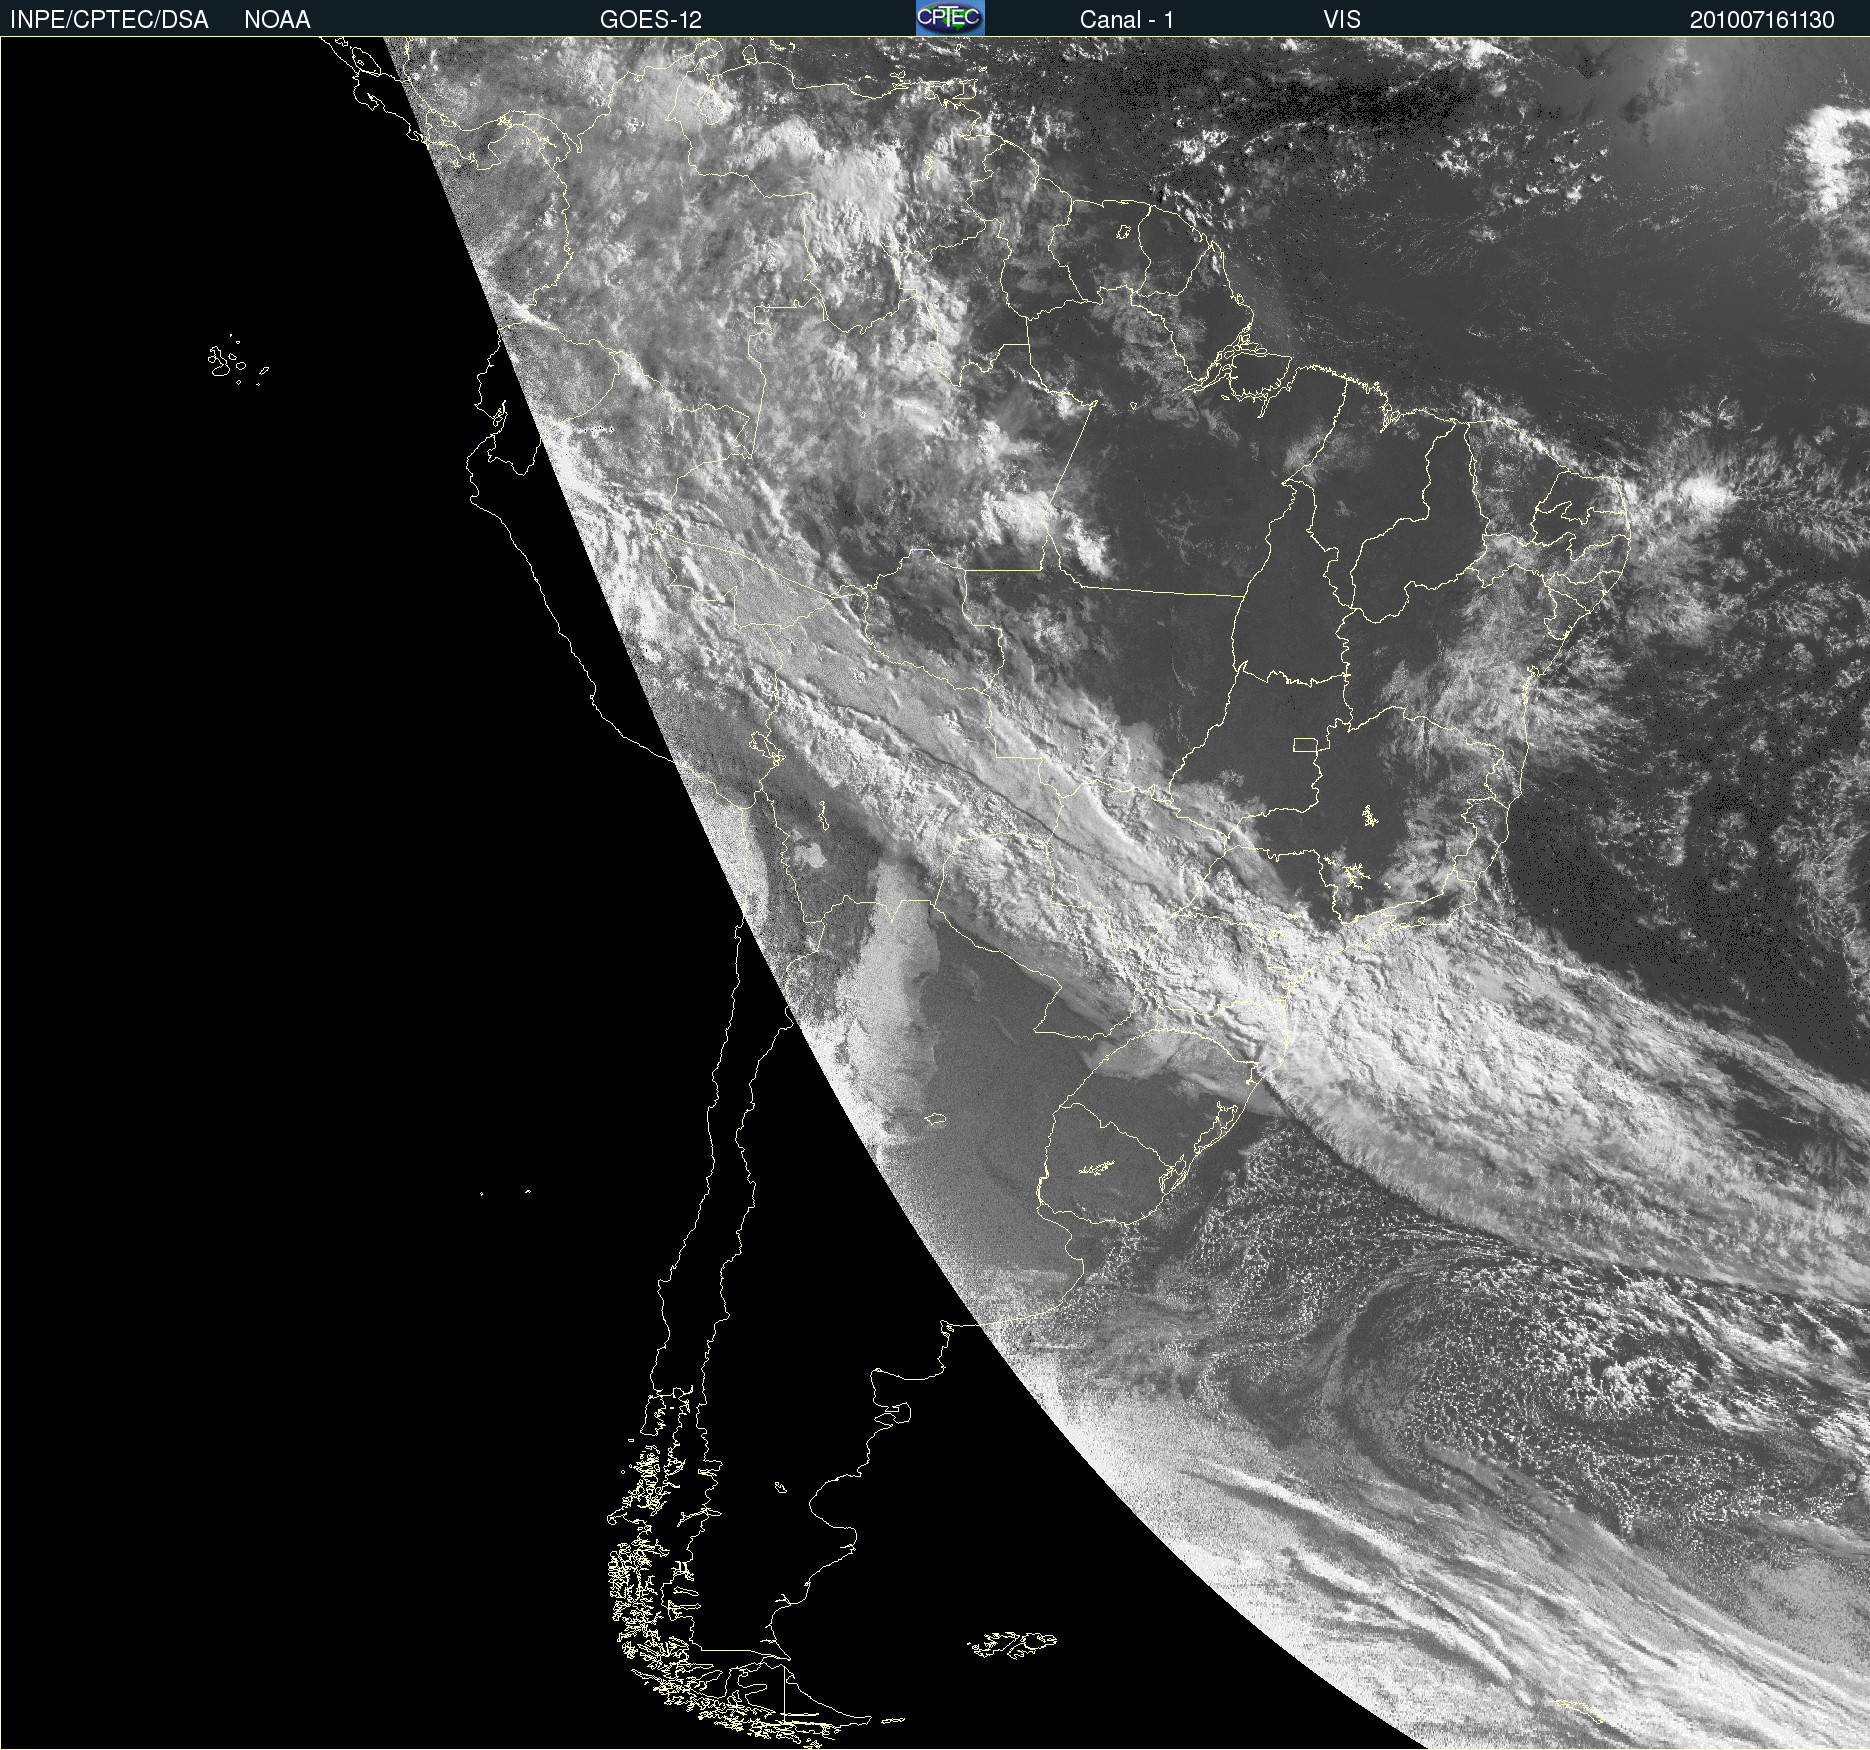Click the CPTEC logo in header

pyautogui.click(x=950, y=18)
